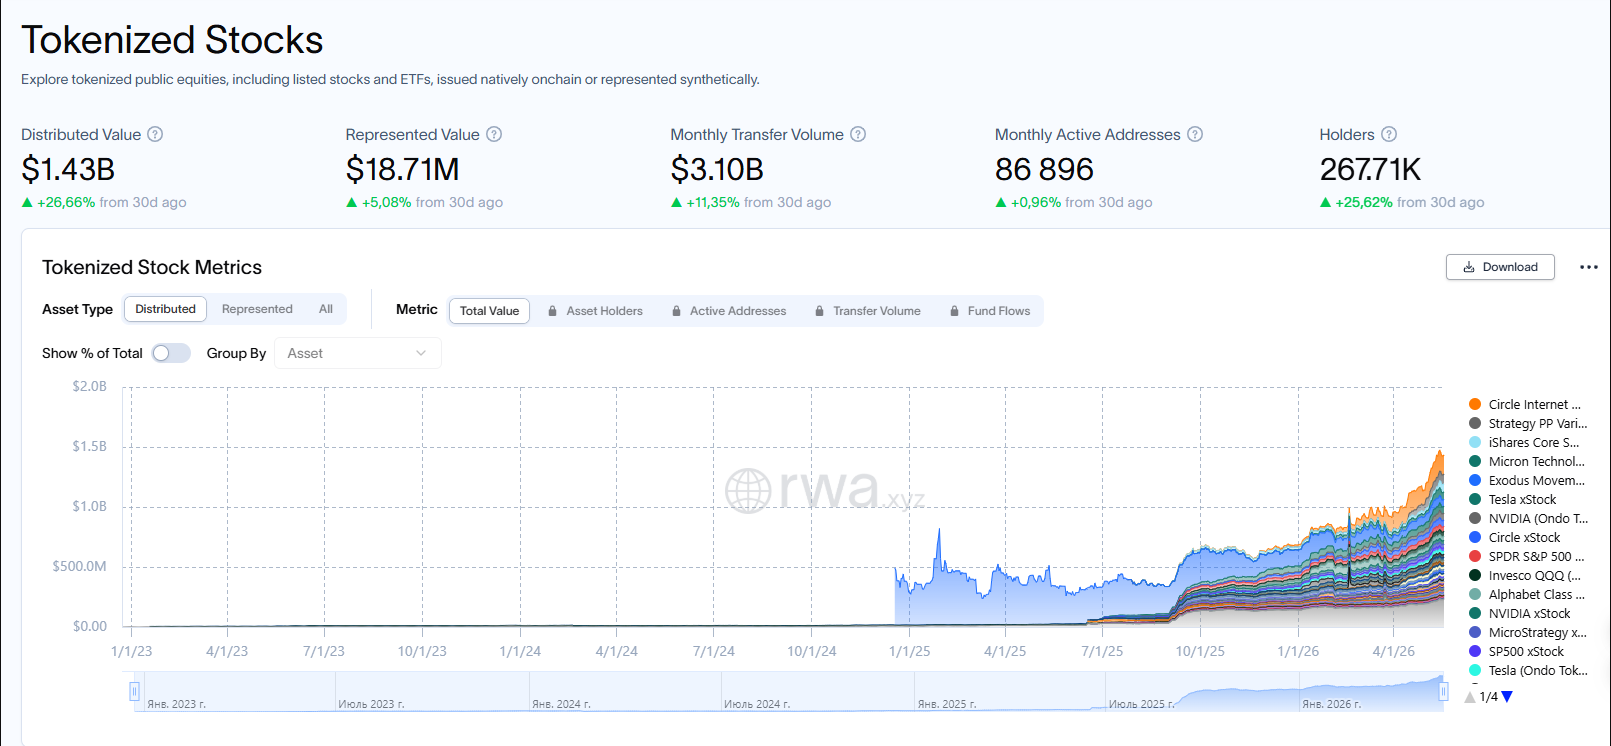Image resolution: width=1611 pixels, height=746 pixels.
Task: Hide the Strategy PP Vari... legend series
Action: coord(1528,423)
